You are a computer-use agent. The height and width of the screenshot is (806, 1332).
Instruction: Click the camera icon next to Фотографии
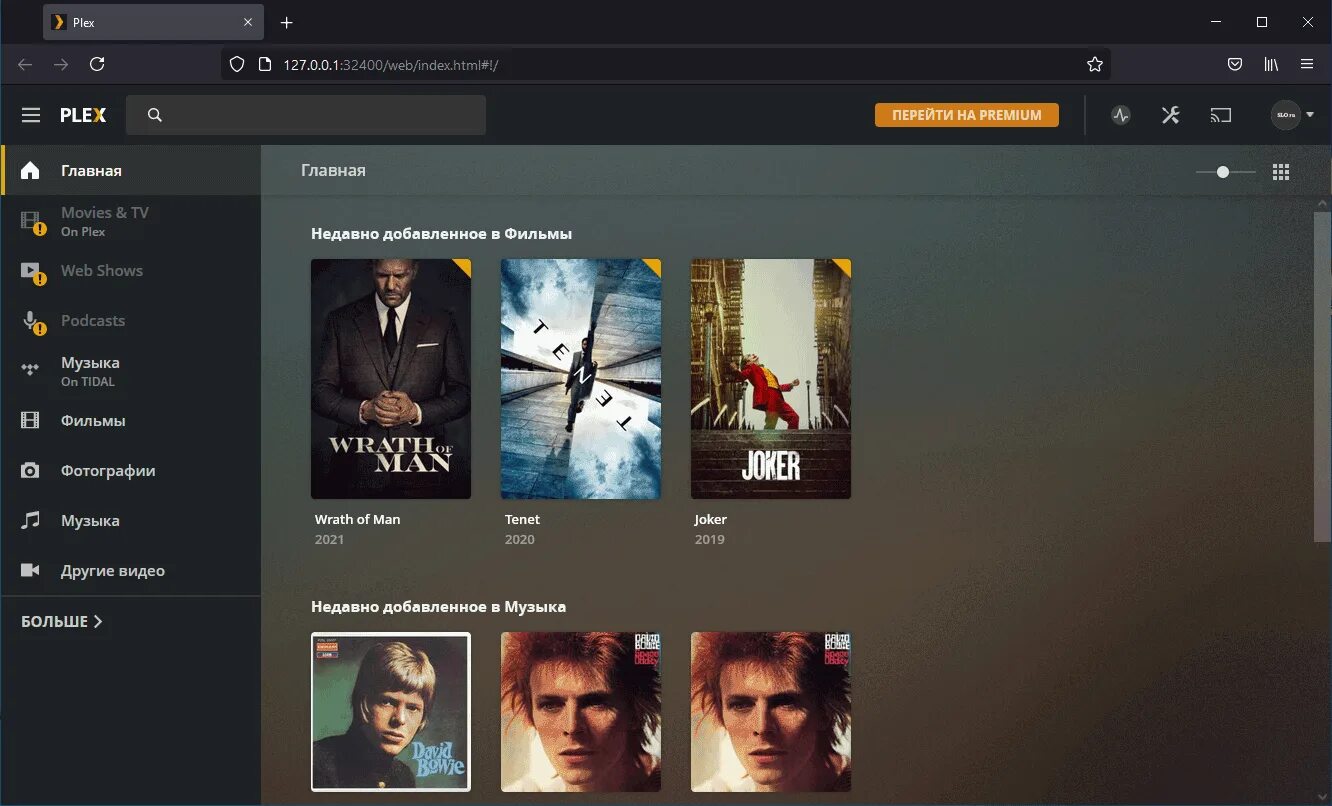click(31, 471)
